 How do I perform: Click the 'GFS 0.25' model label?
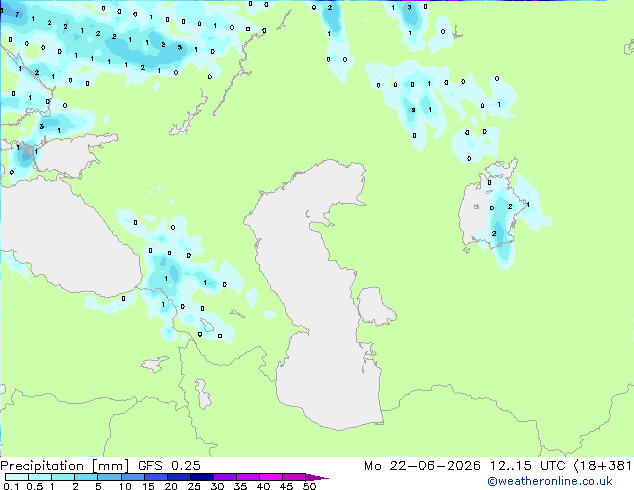pos(169,466)
